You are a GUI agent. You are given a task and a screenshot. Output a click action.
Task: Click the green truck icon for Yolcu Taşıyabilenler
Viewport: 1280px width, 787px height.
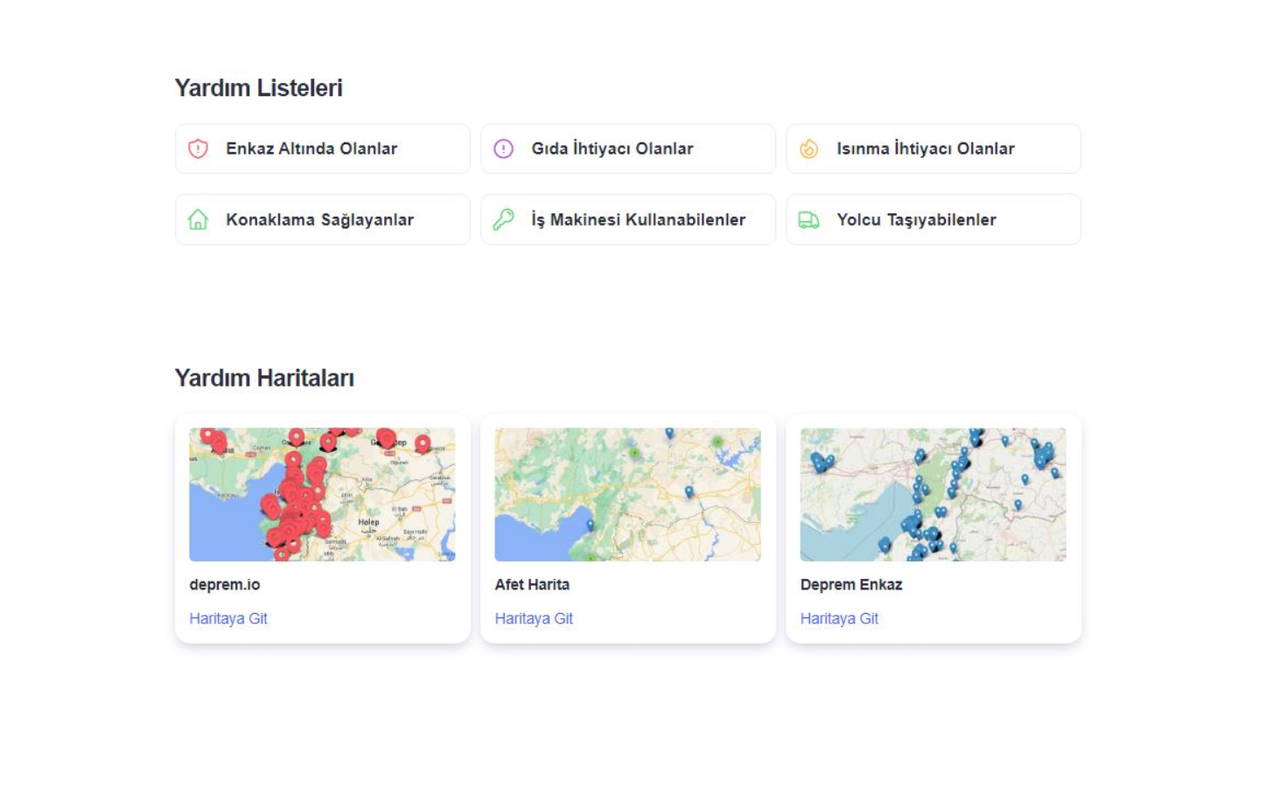click(x=809, y=220)
